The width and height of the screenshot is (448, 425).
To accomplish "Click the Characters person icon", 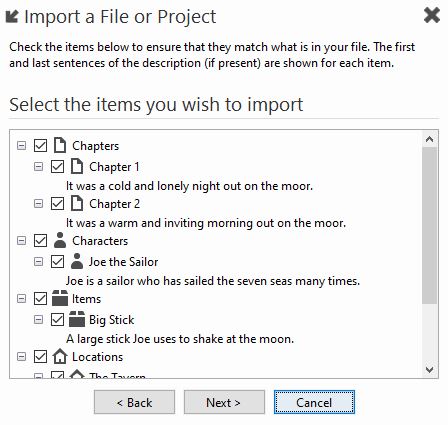I will [60, 240].
